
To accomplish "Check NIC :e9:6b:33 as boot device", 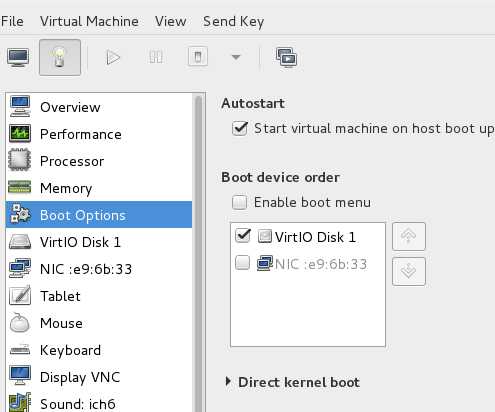I will pos(242,263).
